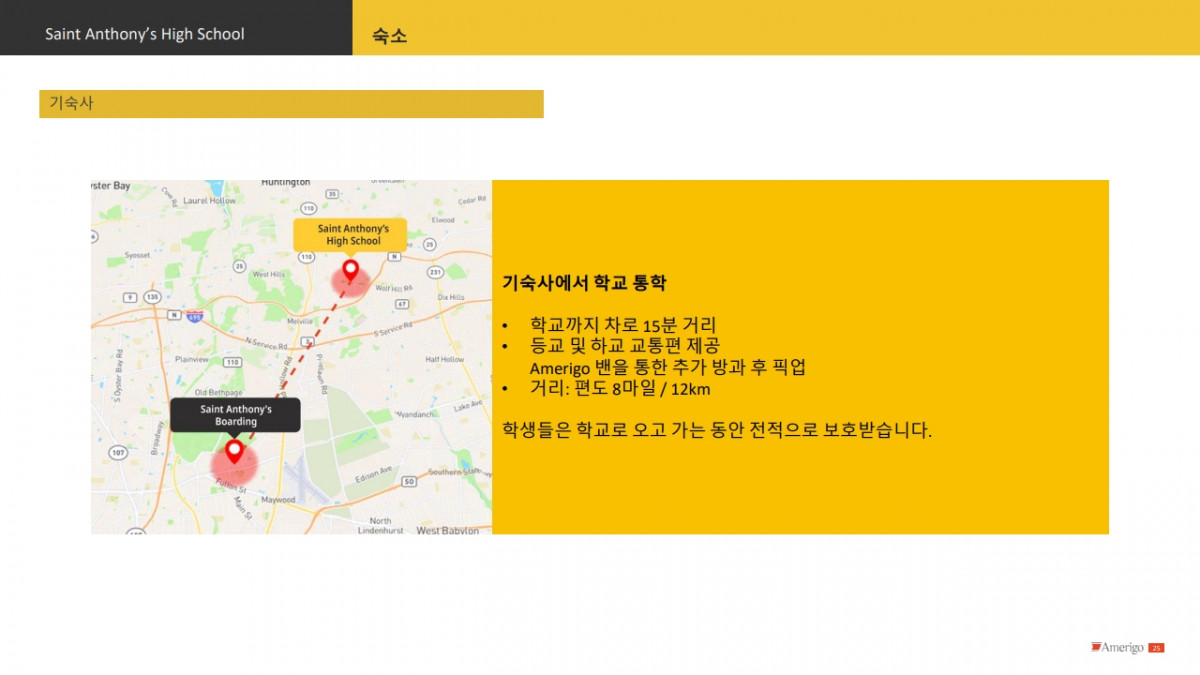Screen dimensions: 1200x675
Task: Click the 숙소 slide title
Action: click(x=389, y=36)
